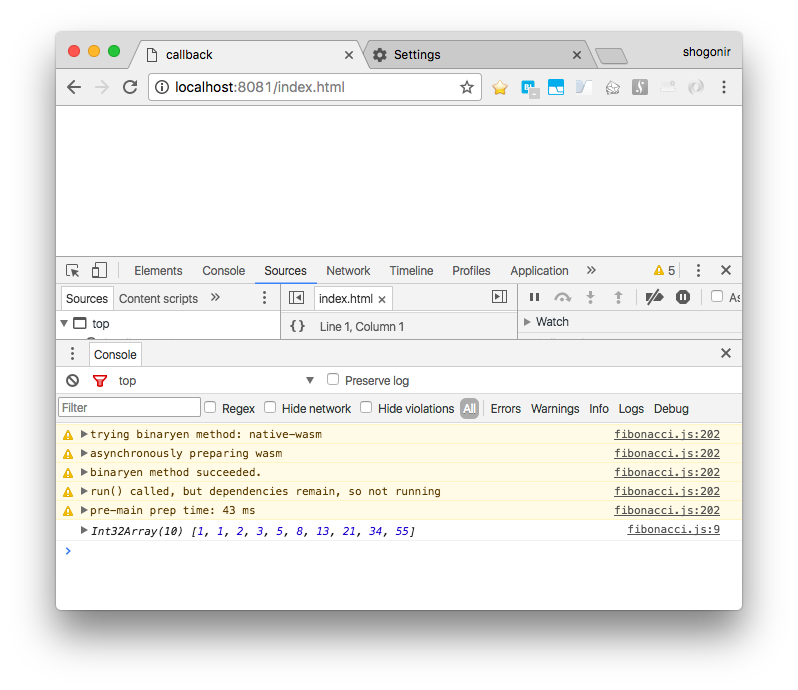Switch to the Network panel

[348, 271]
